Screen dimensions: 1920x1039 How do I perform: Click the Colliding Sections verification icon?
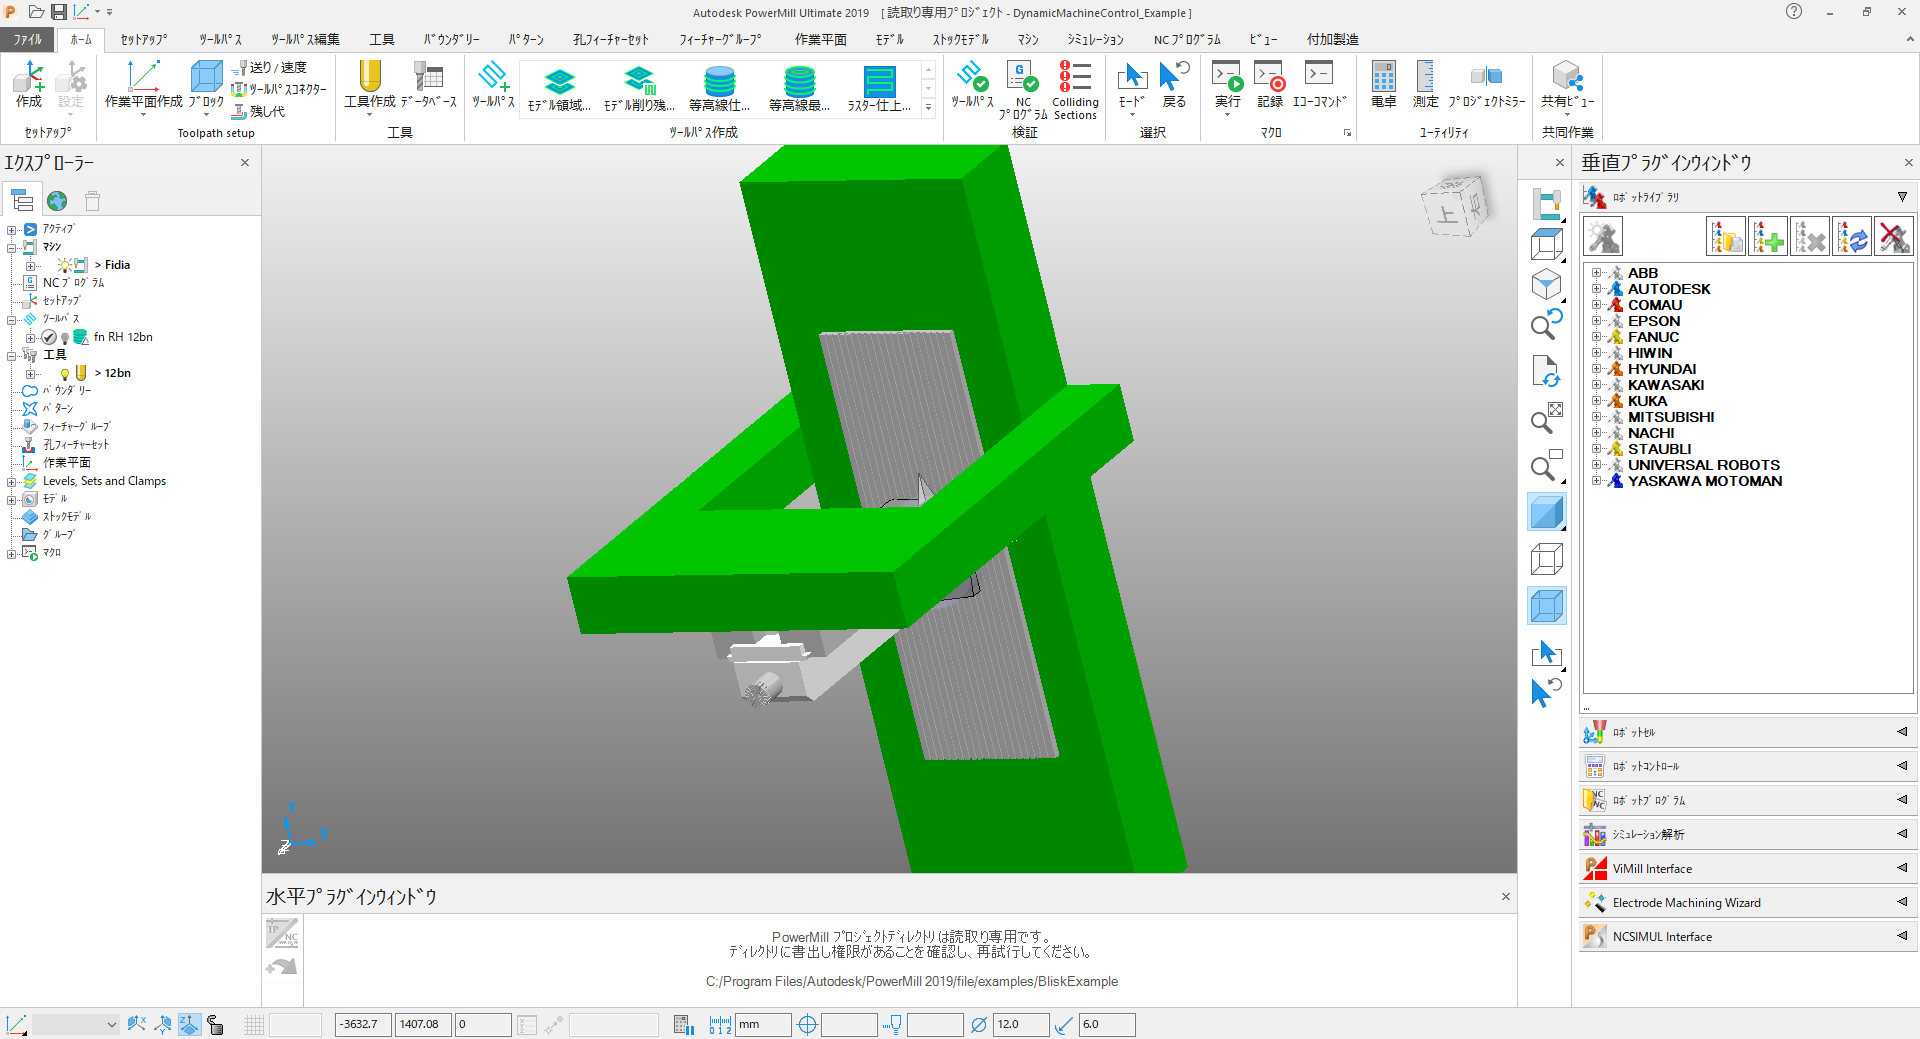1075,90
